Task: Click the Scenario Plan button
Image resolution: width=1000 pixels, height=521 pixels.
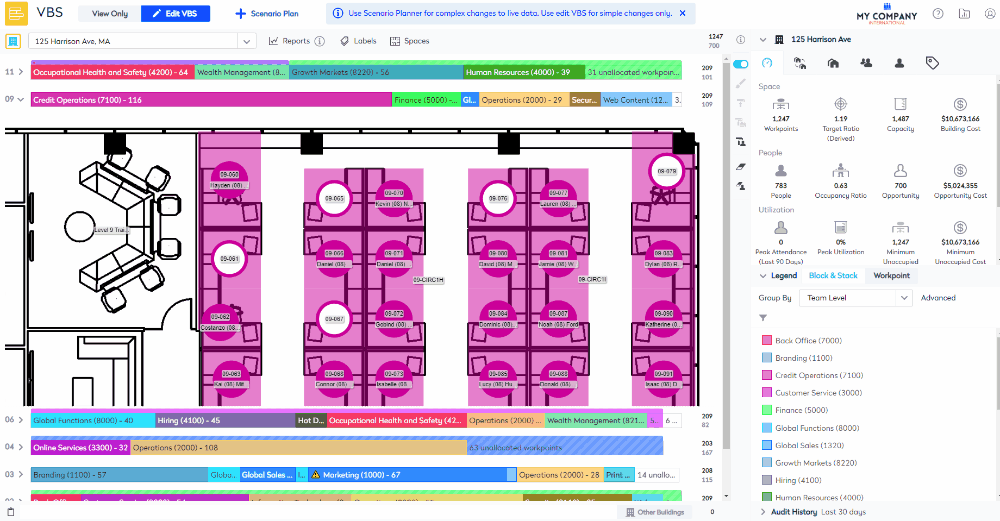Action: (x=266, y=14)
